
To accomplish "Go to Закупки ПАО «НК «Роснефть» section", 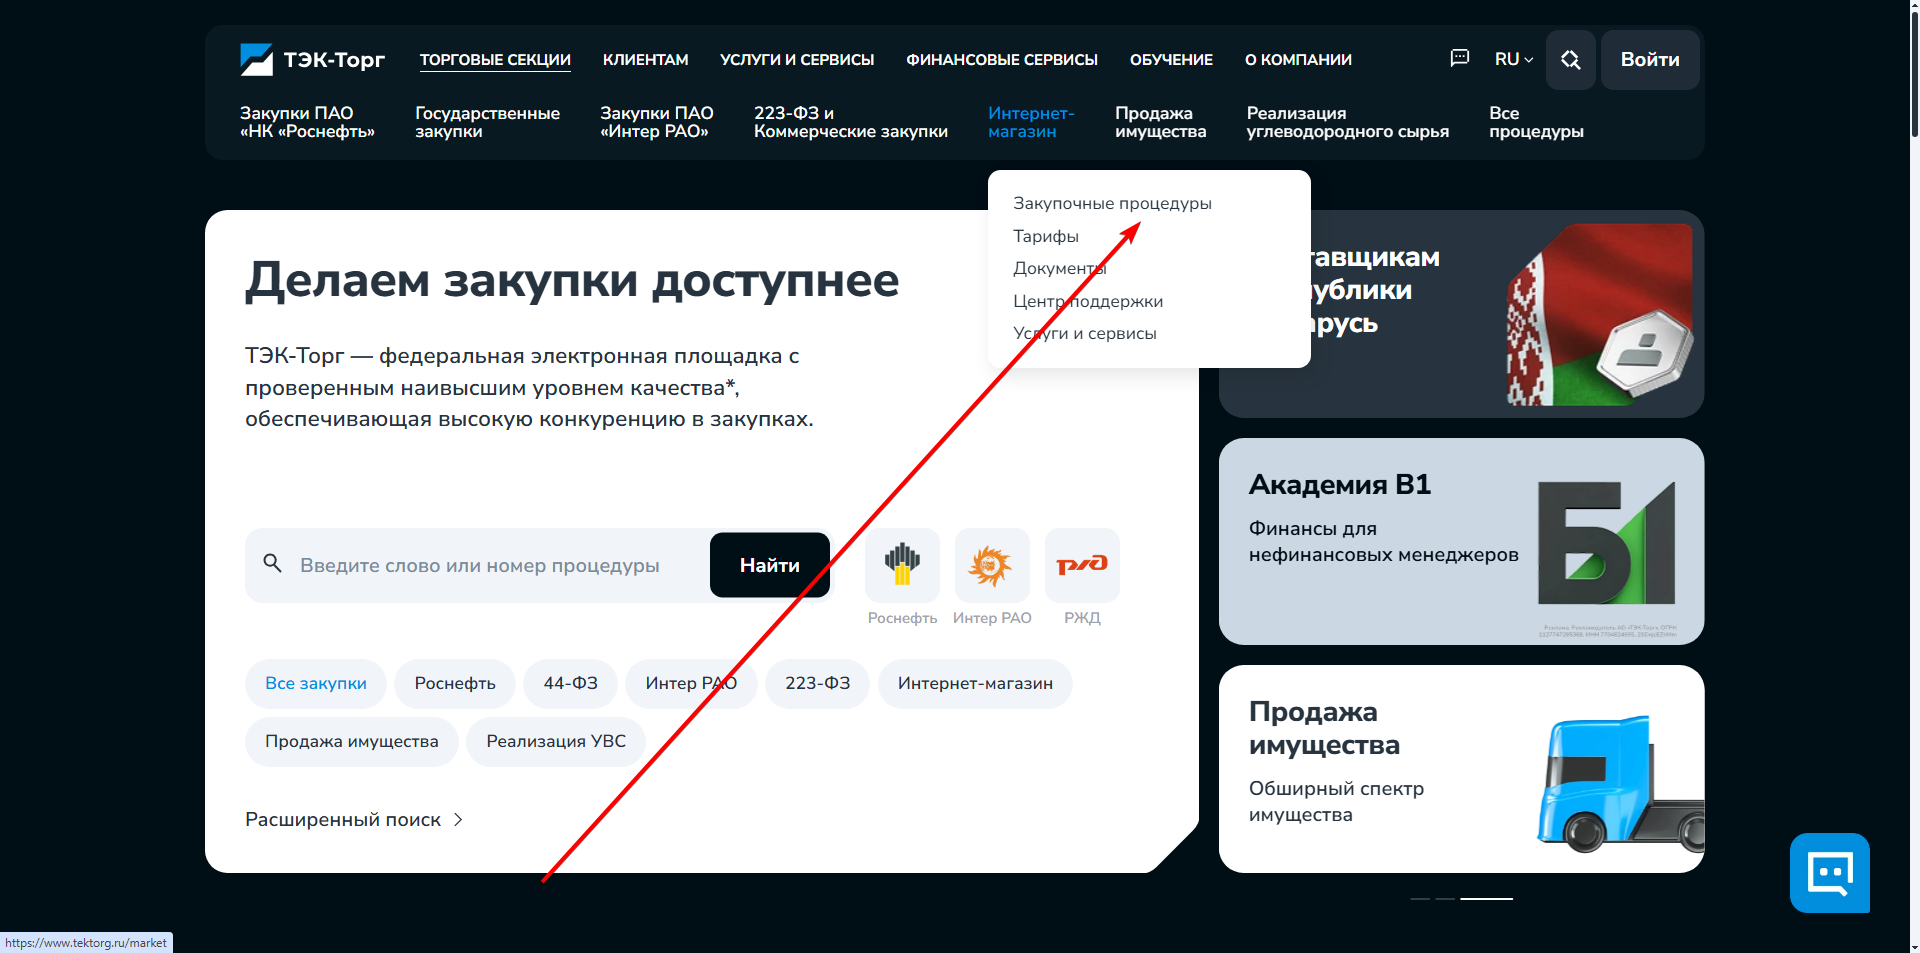I will pos(307,122).
